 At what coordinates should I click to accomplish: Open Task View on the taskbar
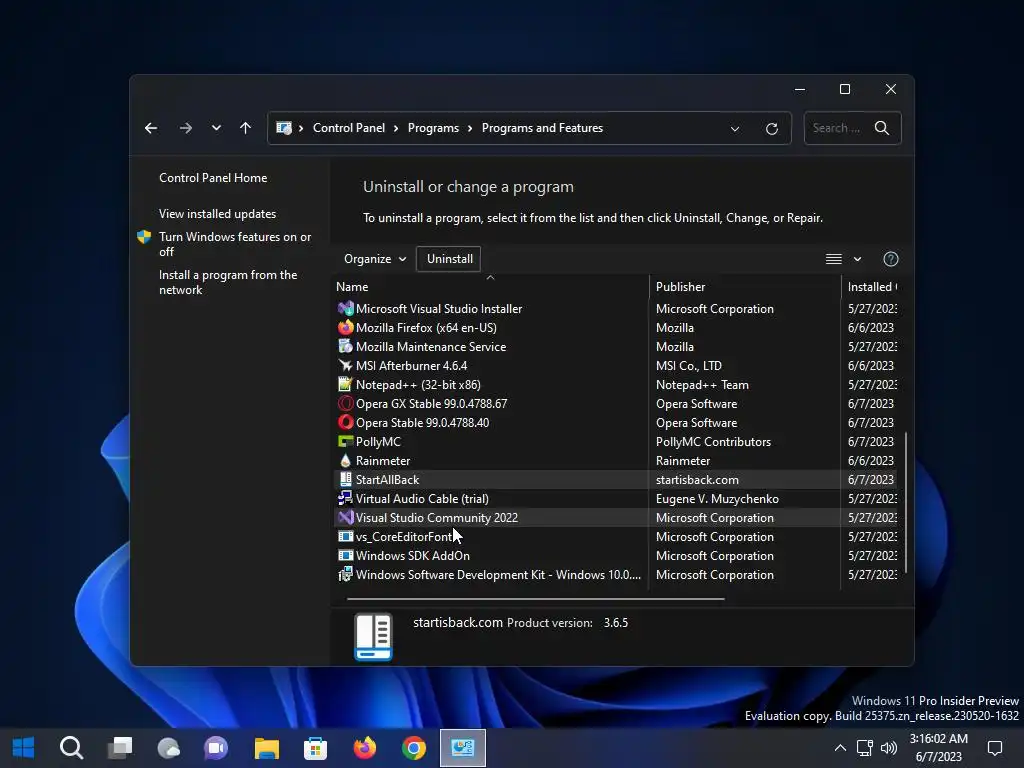coord(120,748)
